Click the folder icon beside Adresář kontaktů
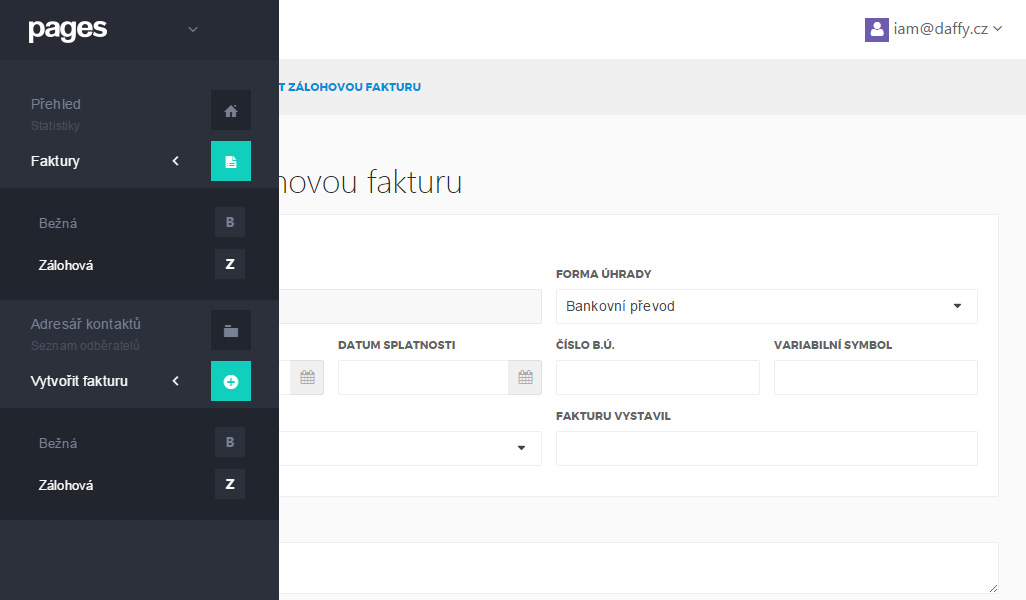The height and width of the screenshot is (600, 1026). pos(231,331)
